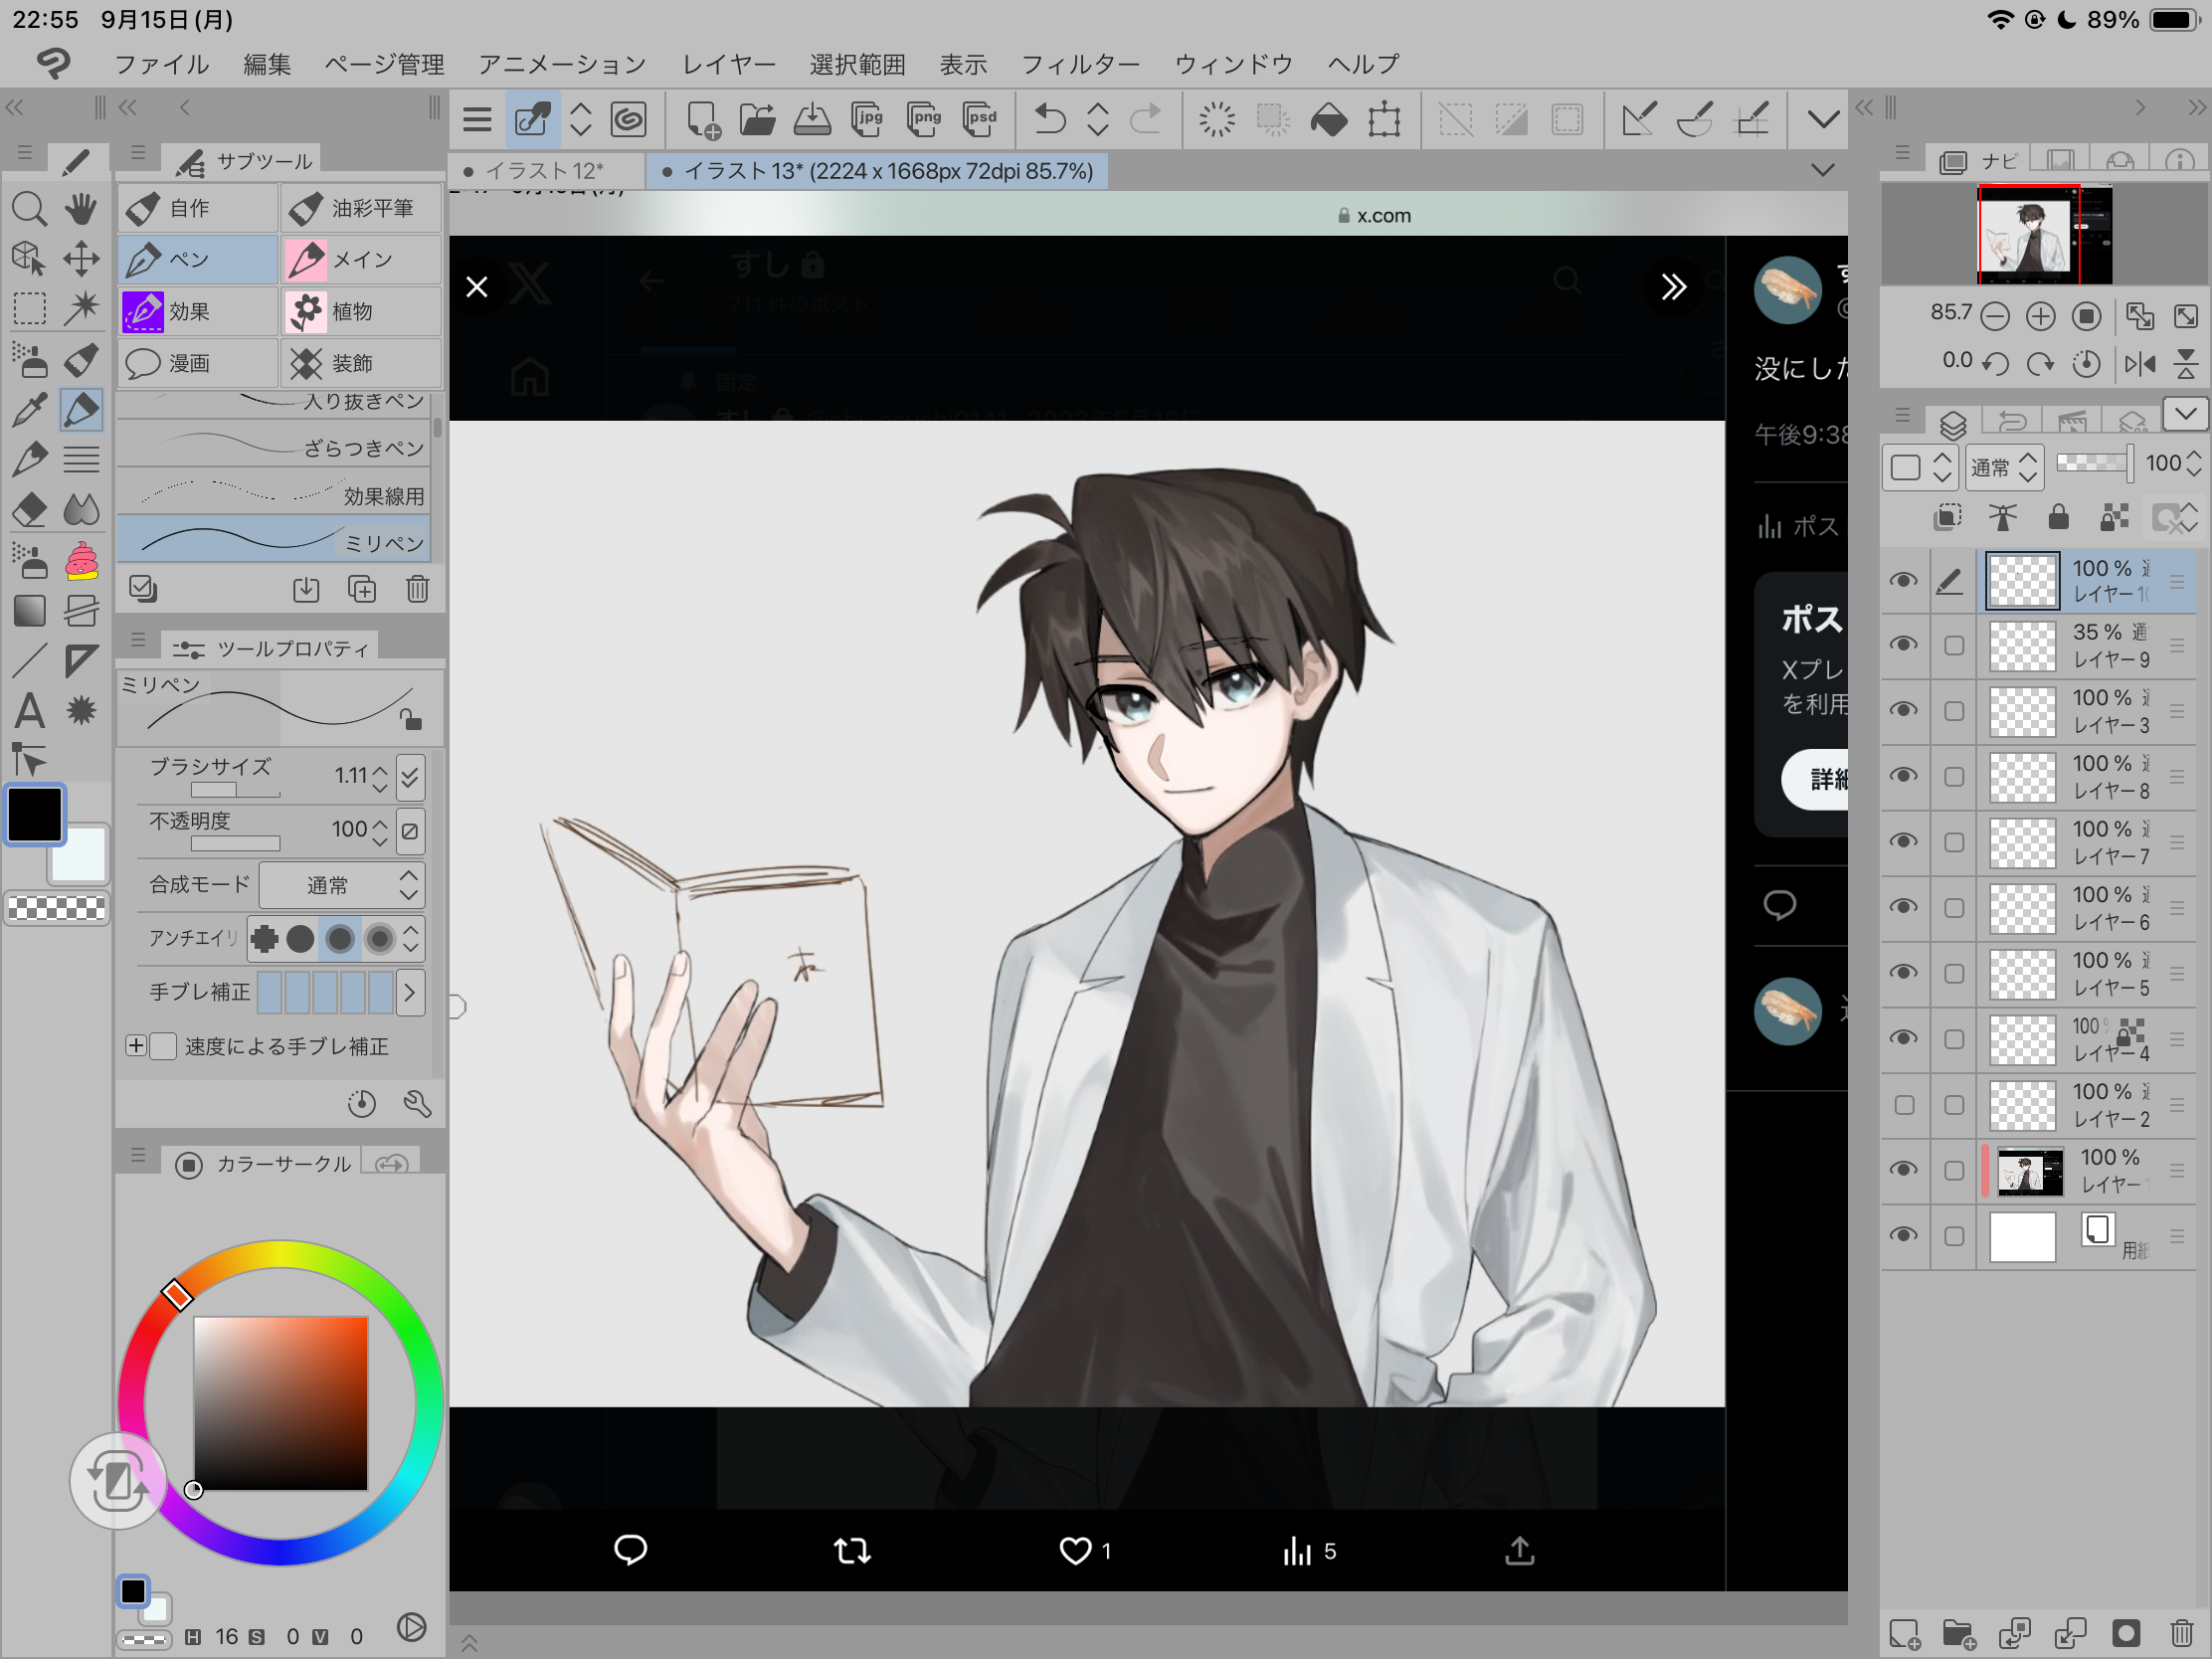Viewport: 2212px width, 1659px height.
Task: Open the 合成モード dropdown in Tool Property
Action: tap(342, 885)
